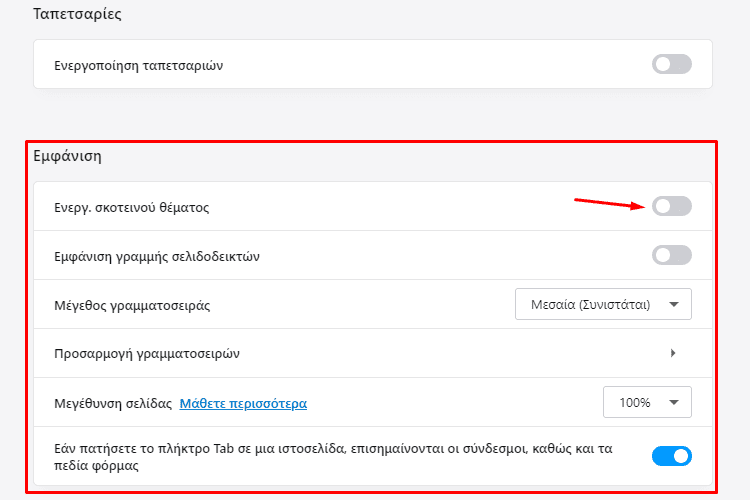The width and height of the screenshot is (750, 500).
Task: Click the Μεγέθυνση σελίδας label
Action: click(113, 403)
